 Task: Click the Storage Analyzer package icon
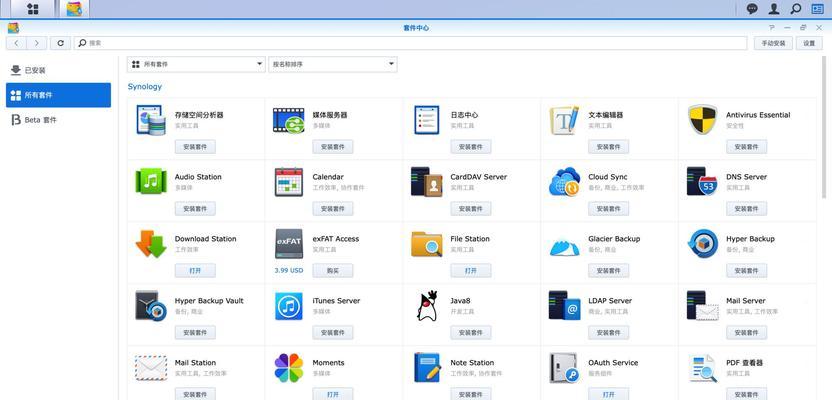coord(151,120)
